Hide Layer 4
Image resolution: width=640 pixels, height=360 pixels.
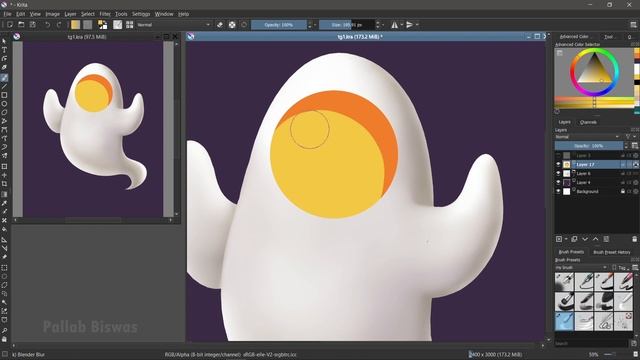[x=558, y=182]
